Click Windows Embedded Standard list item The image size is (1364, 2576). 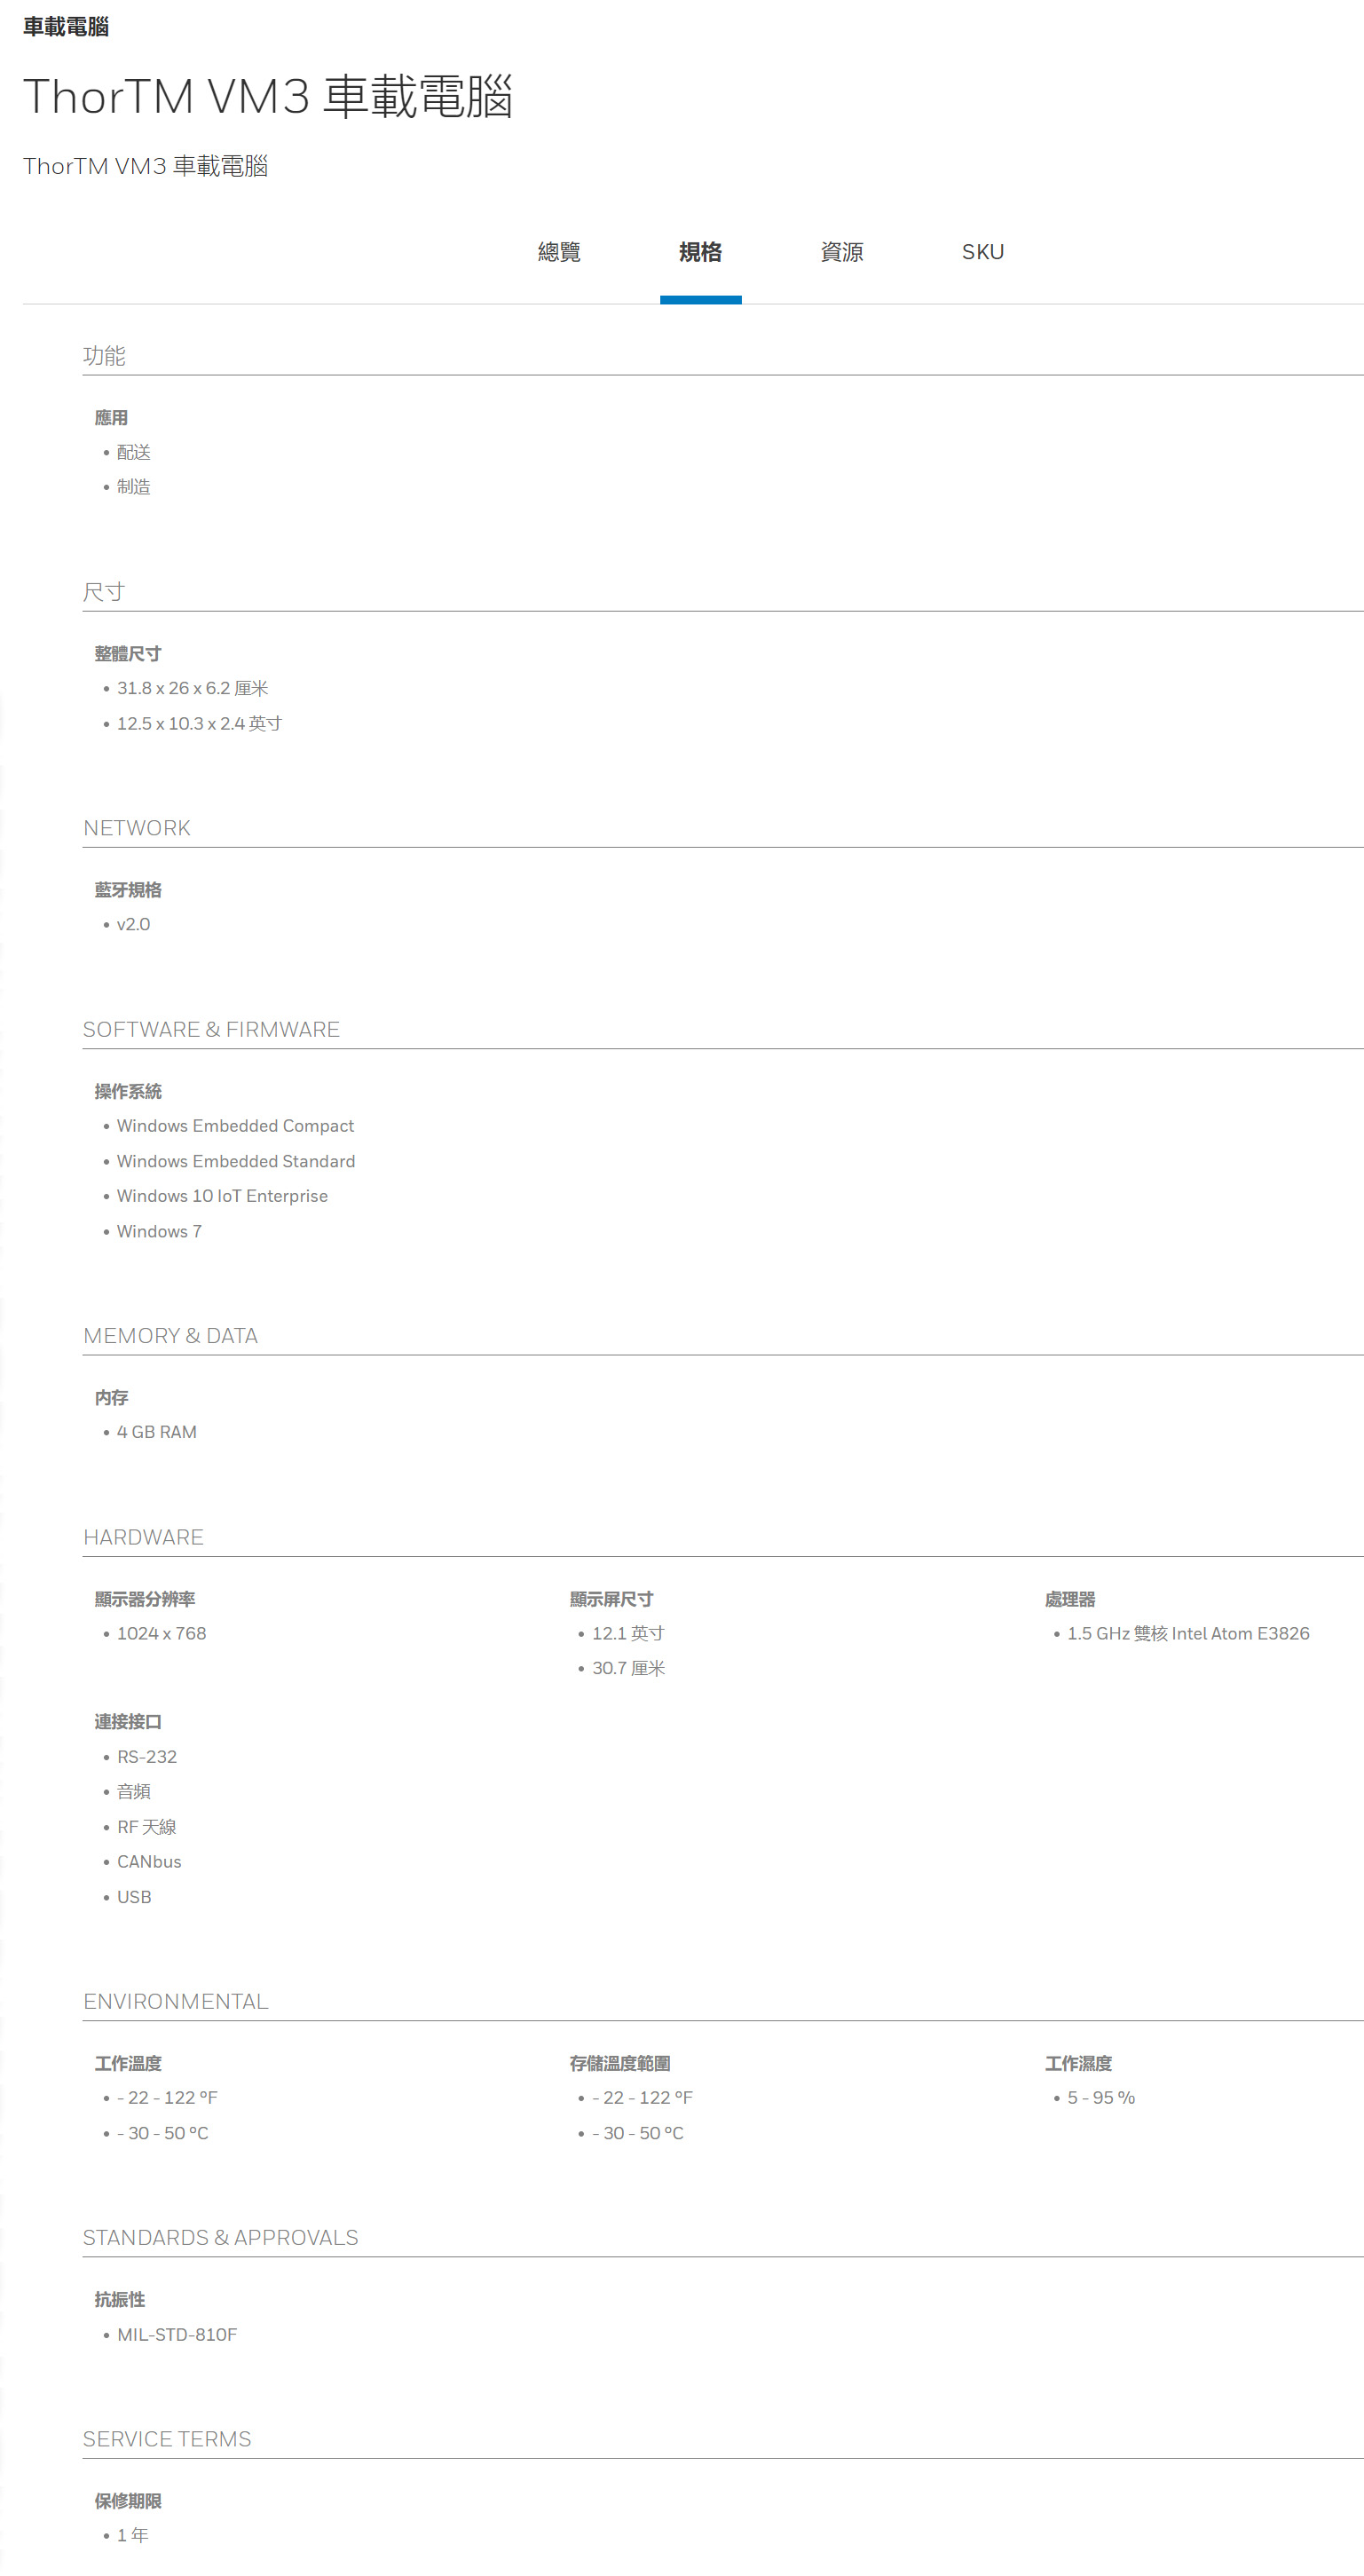pyautogui.click(x=236, y=1161)
